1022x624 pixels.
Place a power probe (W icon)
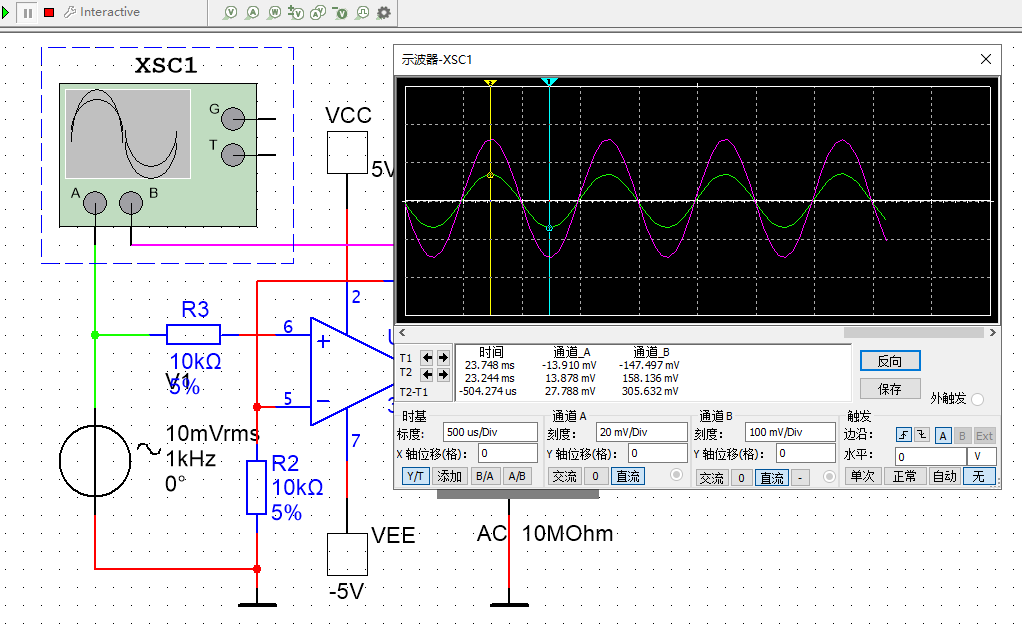pos(274,12)
